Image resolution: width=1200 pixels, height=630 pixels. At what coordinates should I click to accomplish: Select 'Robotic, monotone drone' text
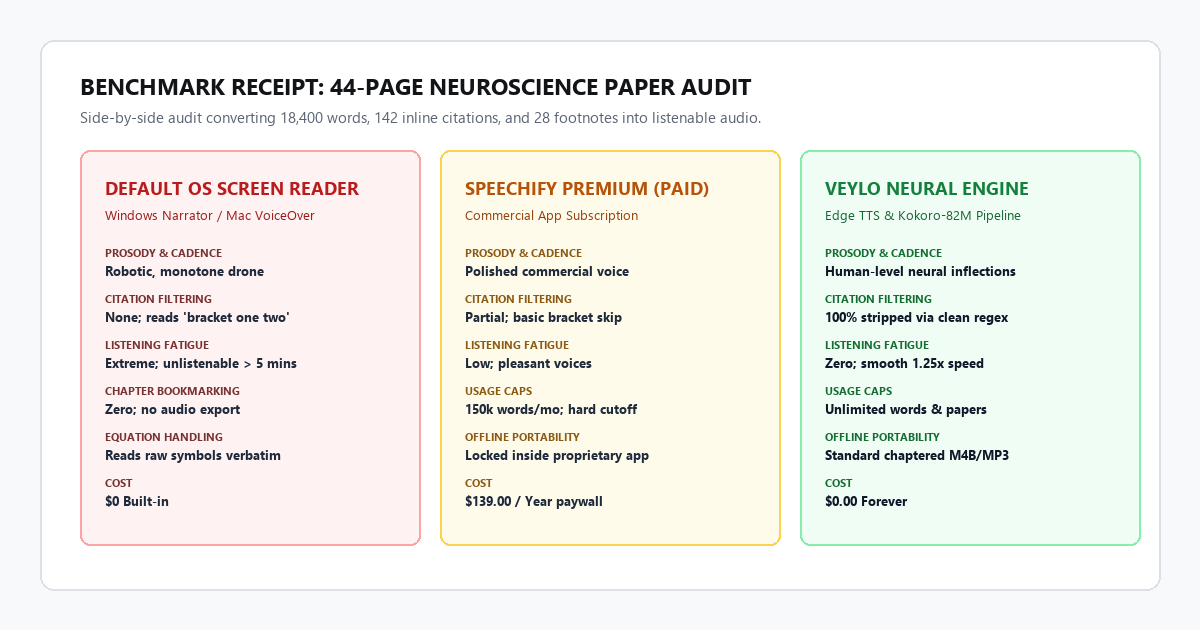pos(185,271)
